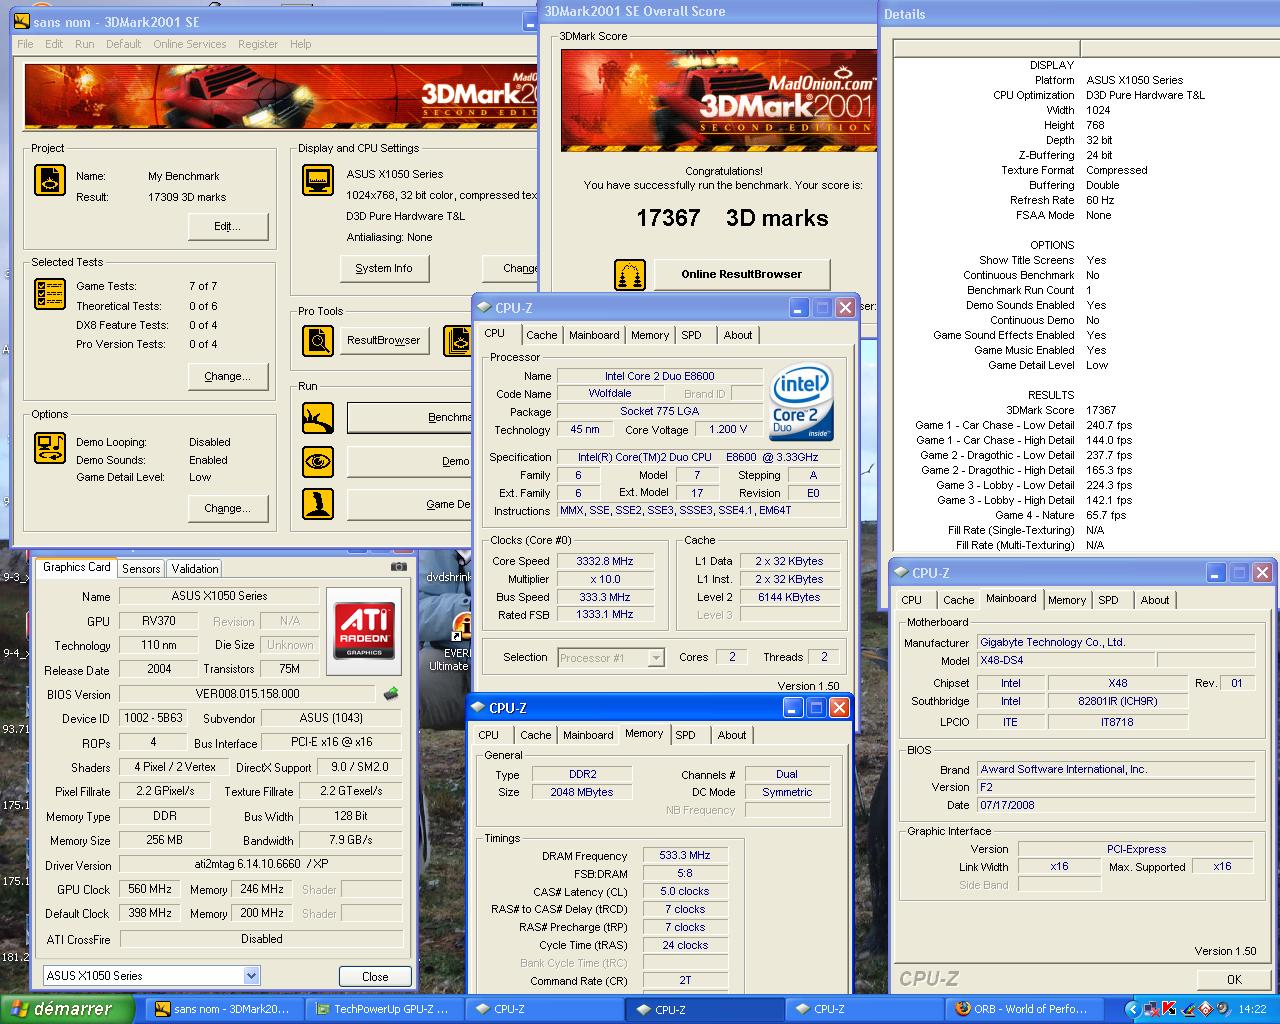Open Cache tab in CPU-Z Processor window

click(x=542, y=335)
